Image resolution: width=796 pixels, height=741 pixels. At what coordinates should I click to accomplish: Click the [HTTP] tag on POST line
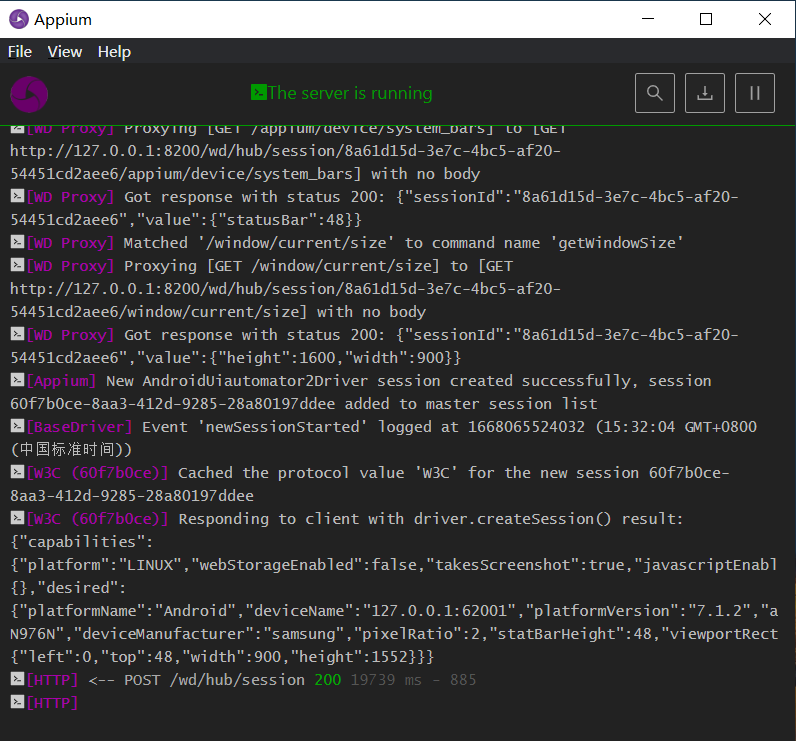point(52,680)
